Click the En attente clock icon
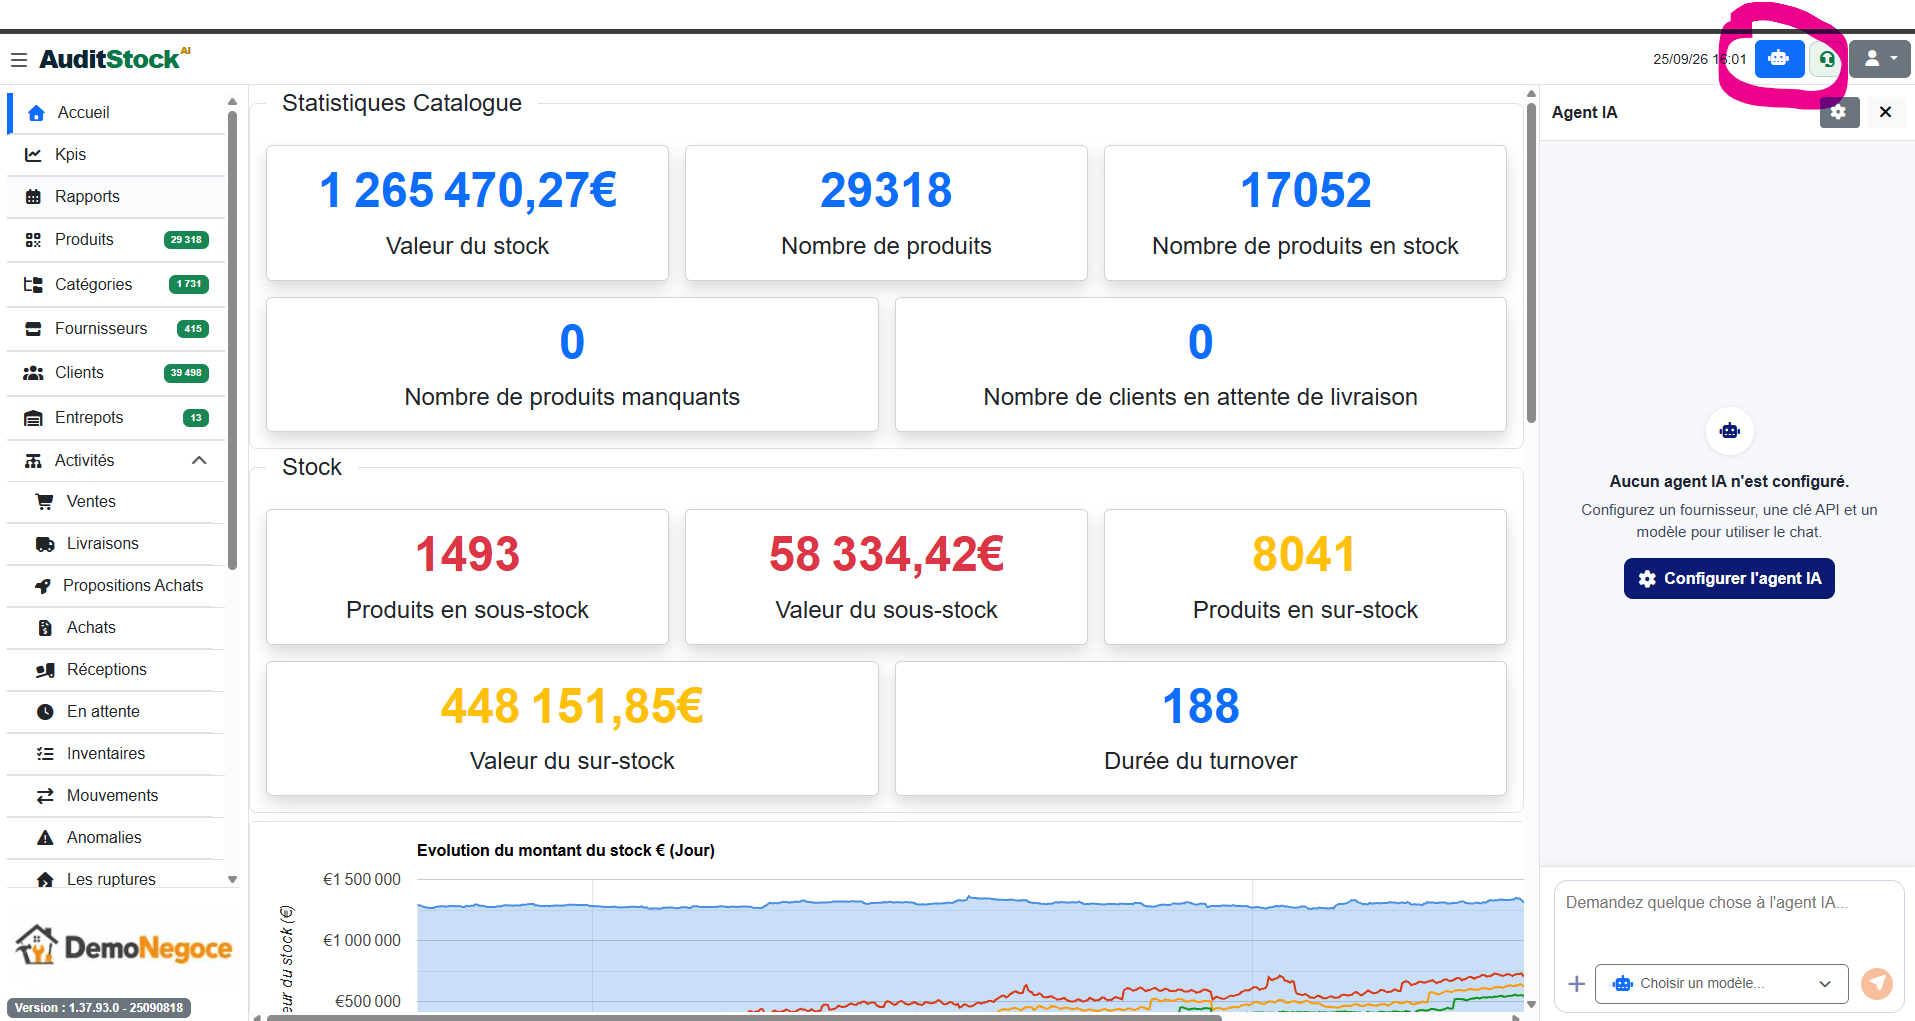1915x1021 pixels. coord(45,712)
